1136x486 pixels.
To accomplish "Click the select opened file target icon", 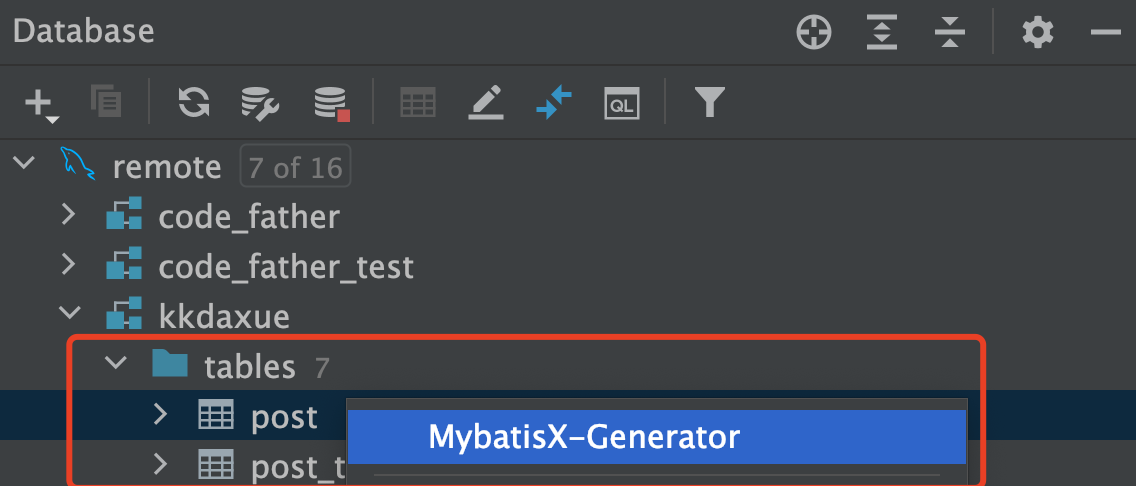I will [814, 33].
